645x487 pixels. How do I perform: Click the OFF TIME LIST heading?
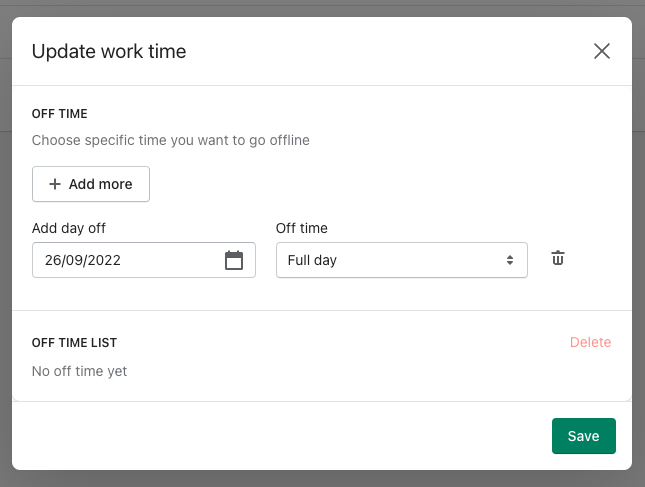click(74, 343)
